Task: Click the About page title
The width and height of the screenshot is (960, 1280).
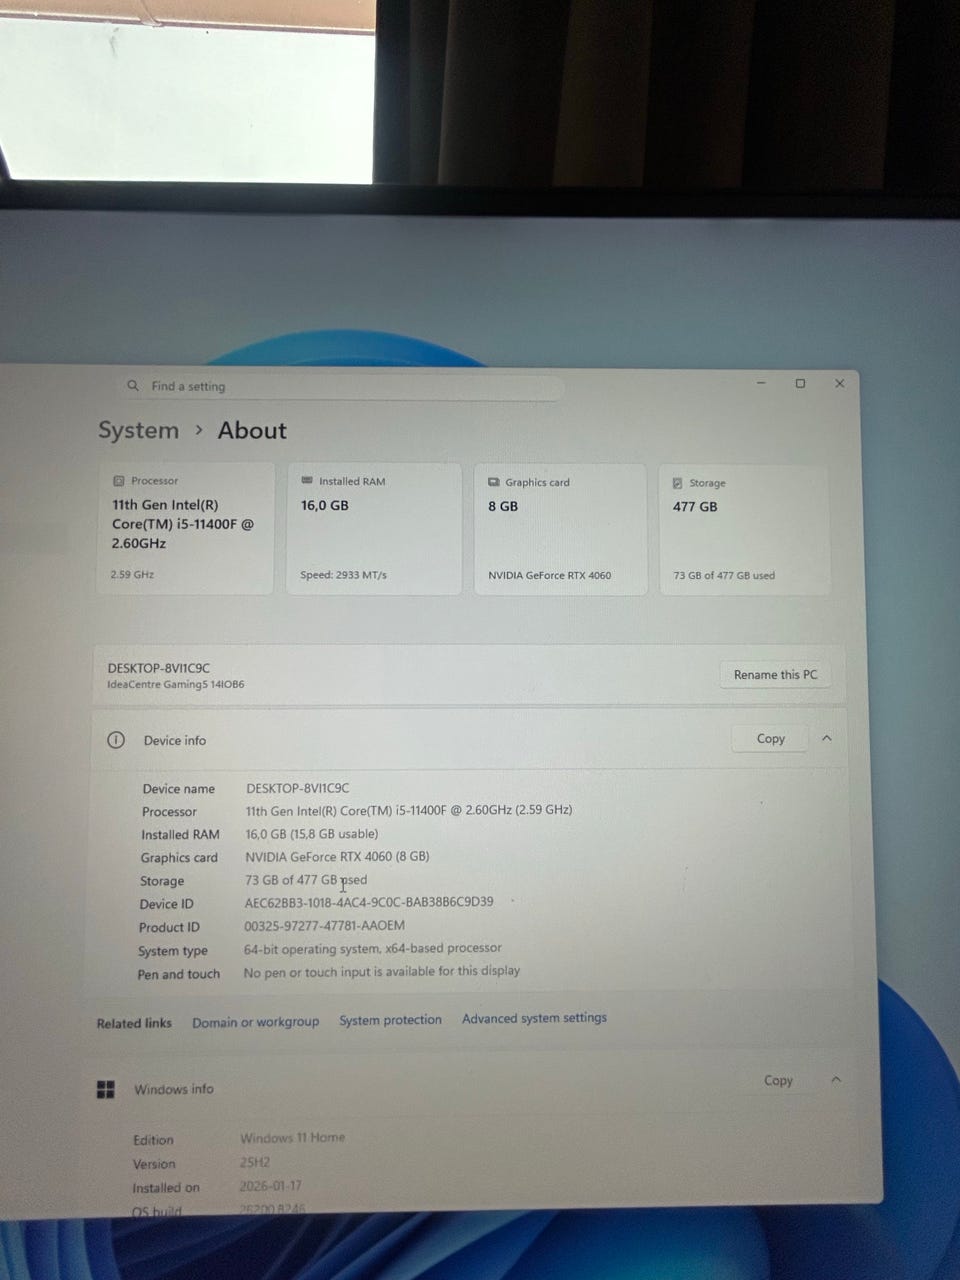Action: click(252, 431)
